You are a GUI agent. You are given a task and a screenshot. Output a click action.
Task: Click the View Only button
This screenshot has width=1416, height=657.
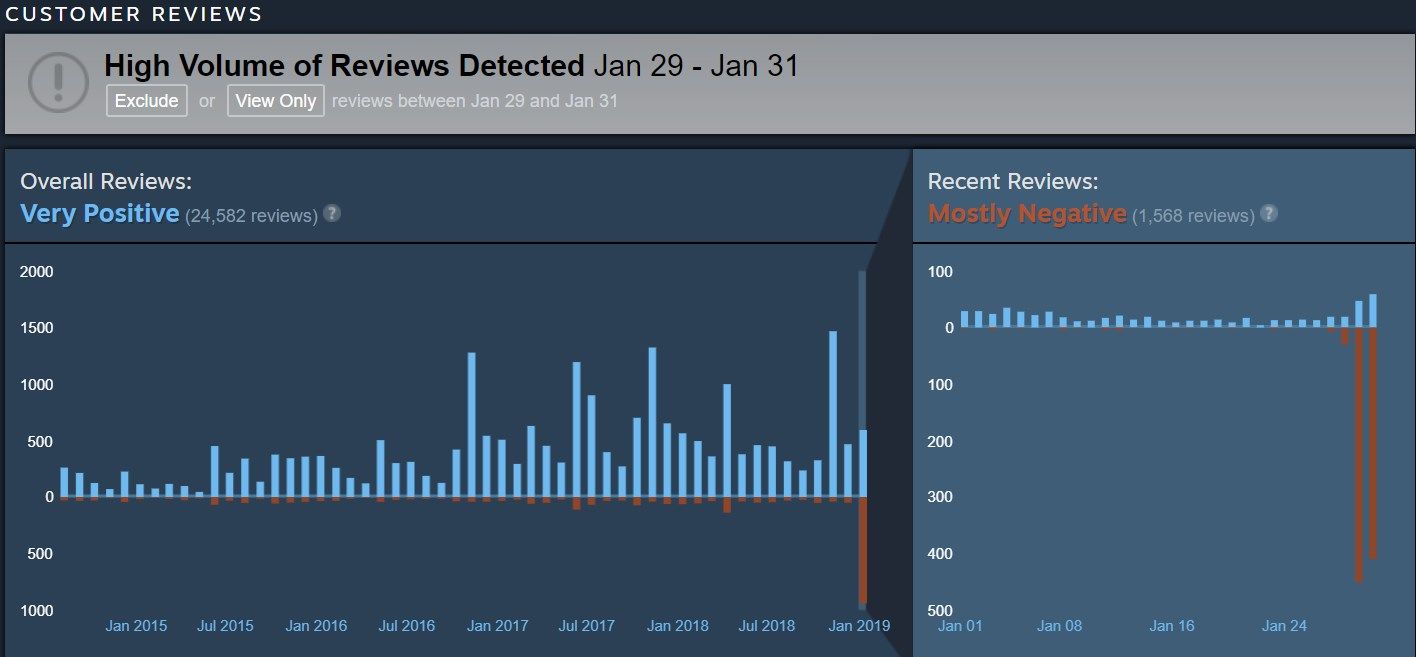pyautogui.click(x=276, y=100)
